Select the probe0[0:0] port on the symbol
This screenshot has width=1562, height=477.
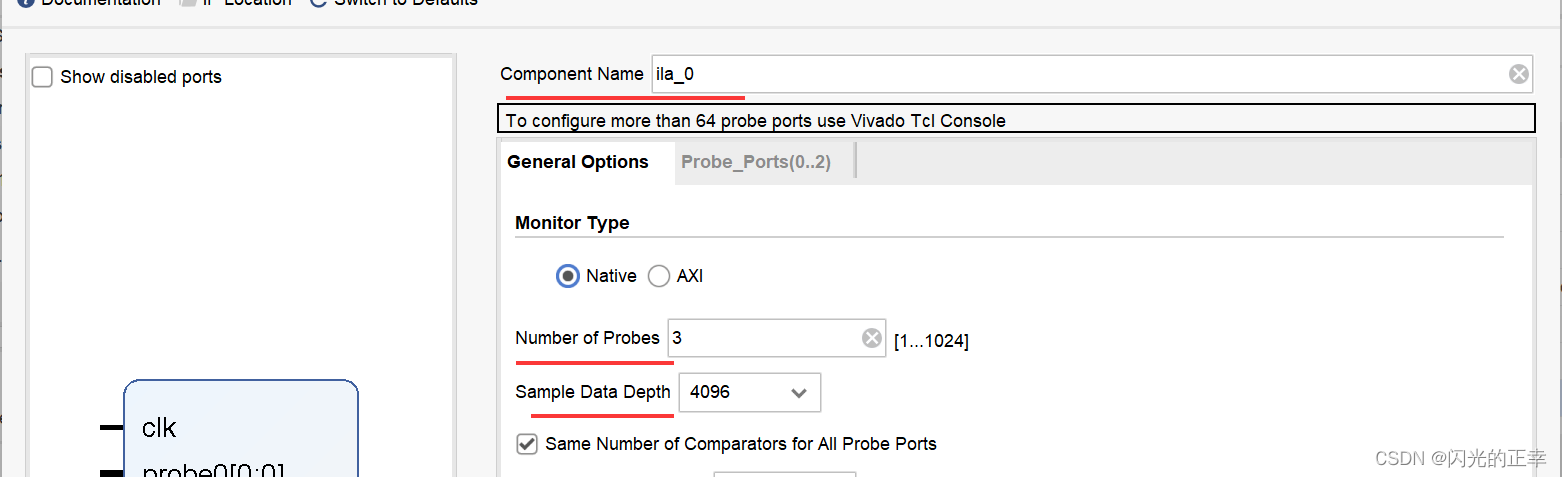tap(212, 470)
